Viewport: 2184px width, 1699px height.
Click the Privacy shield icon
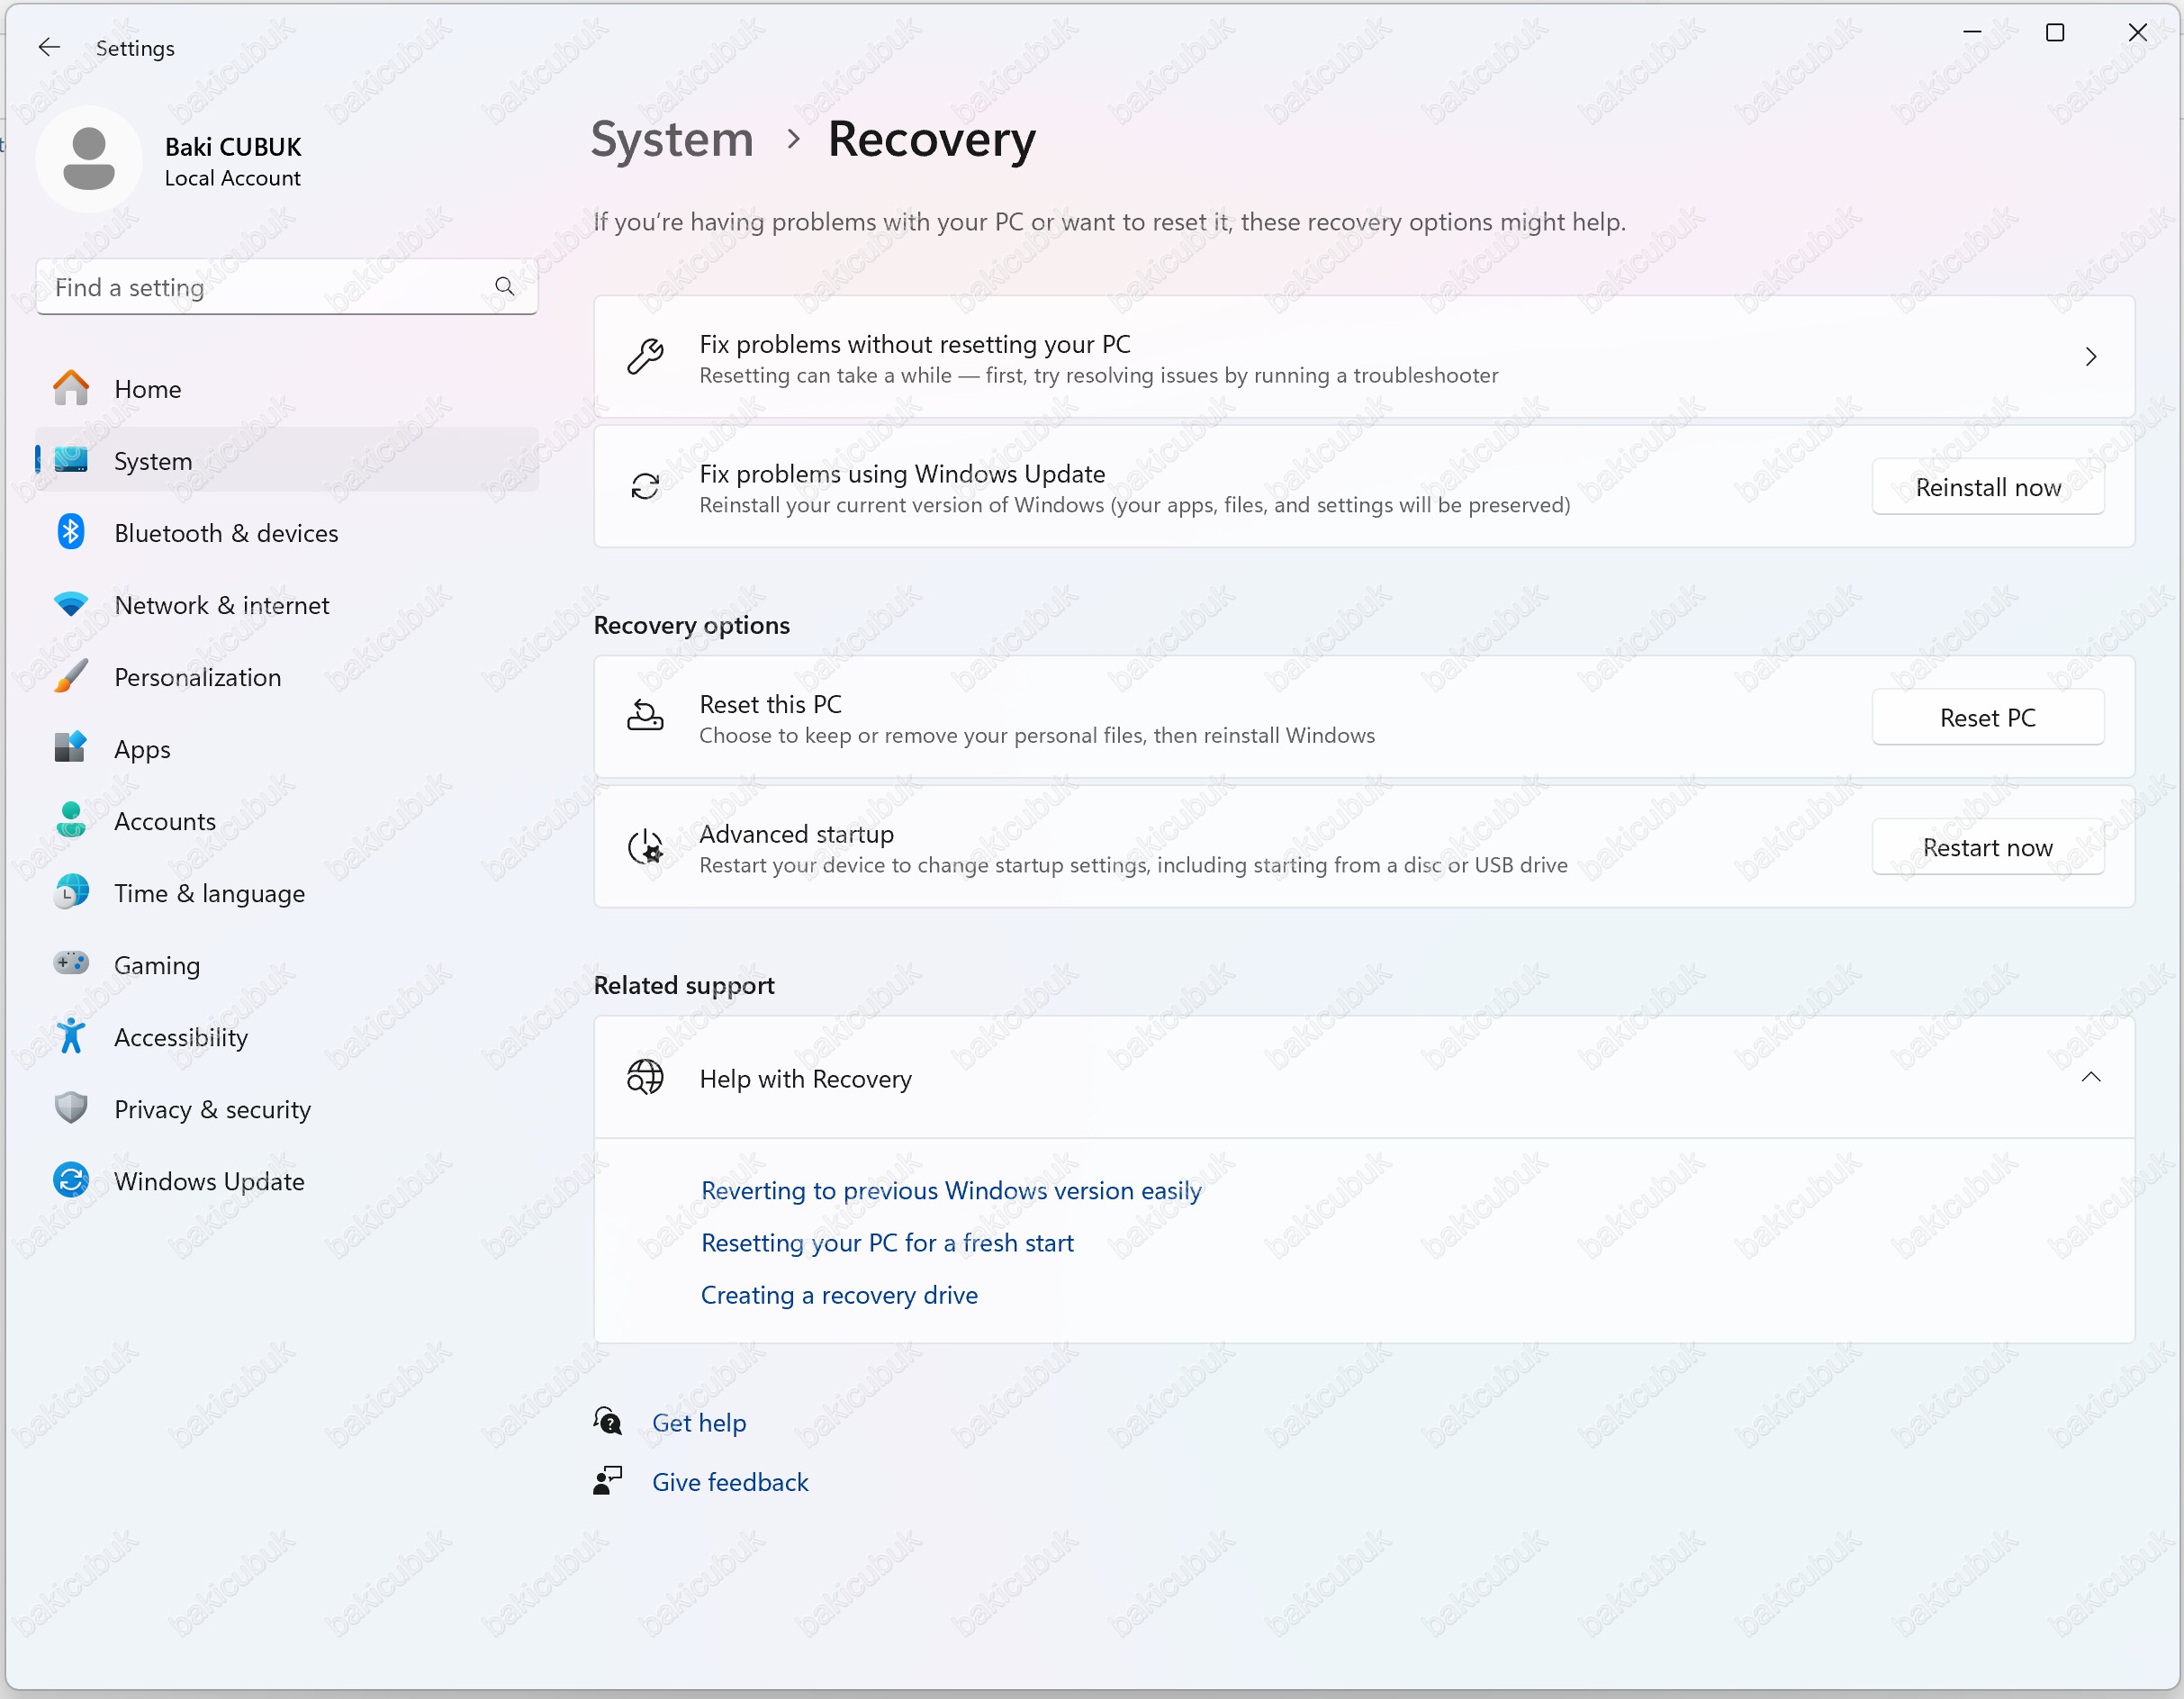tap(71, 1108)
